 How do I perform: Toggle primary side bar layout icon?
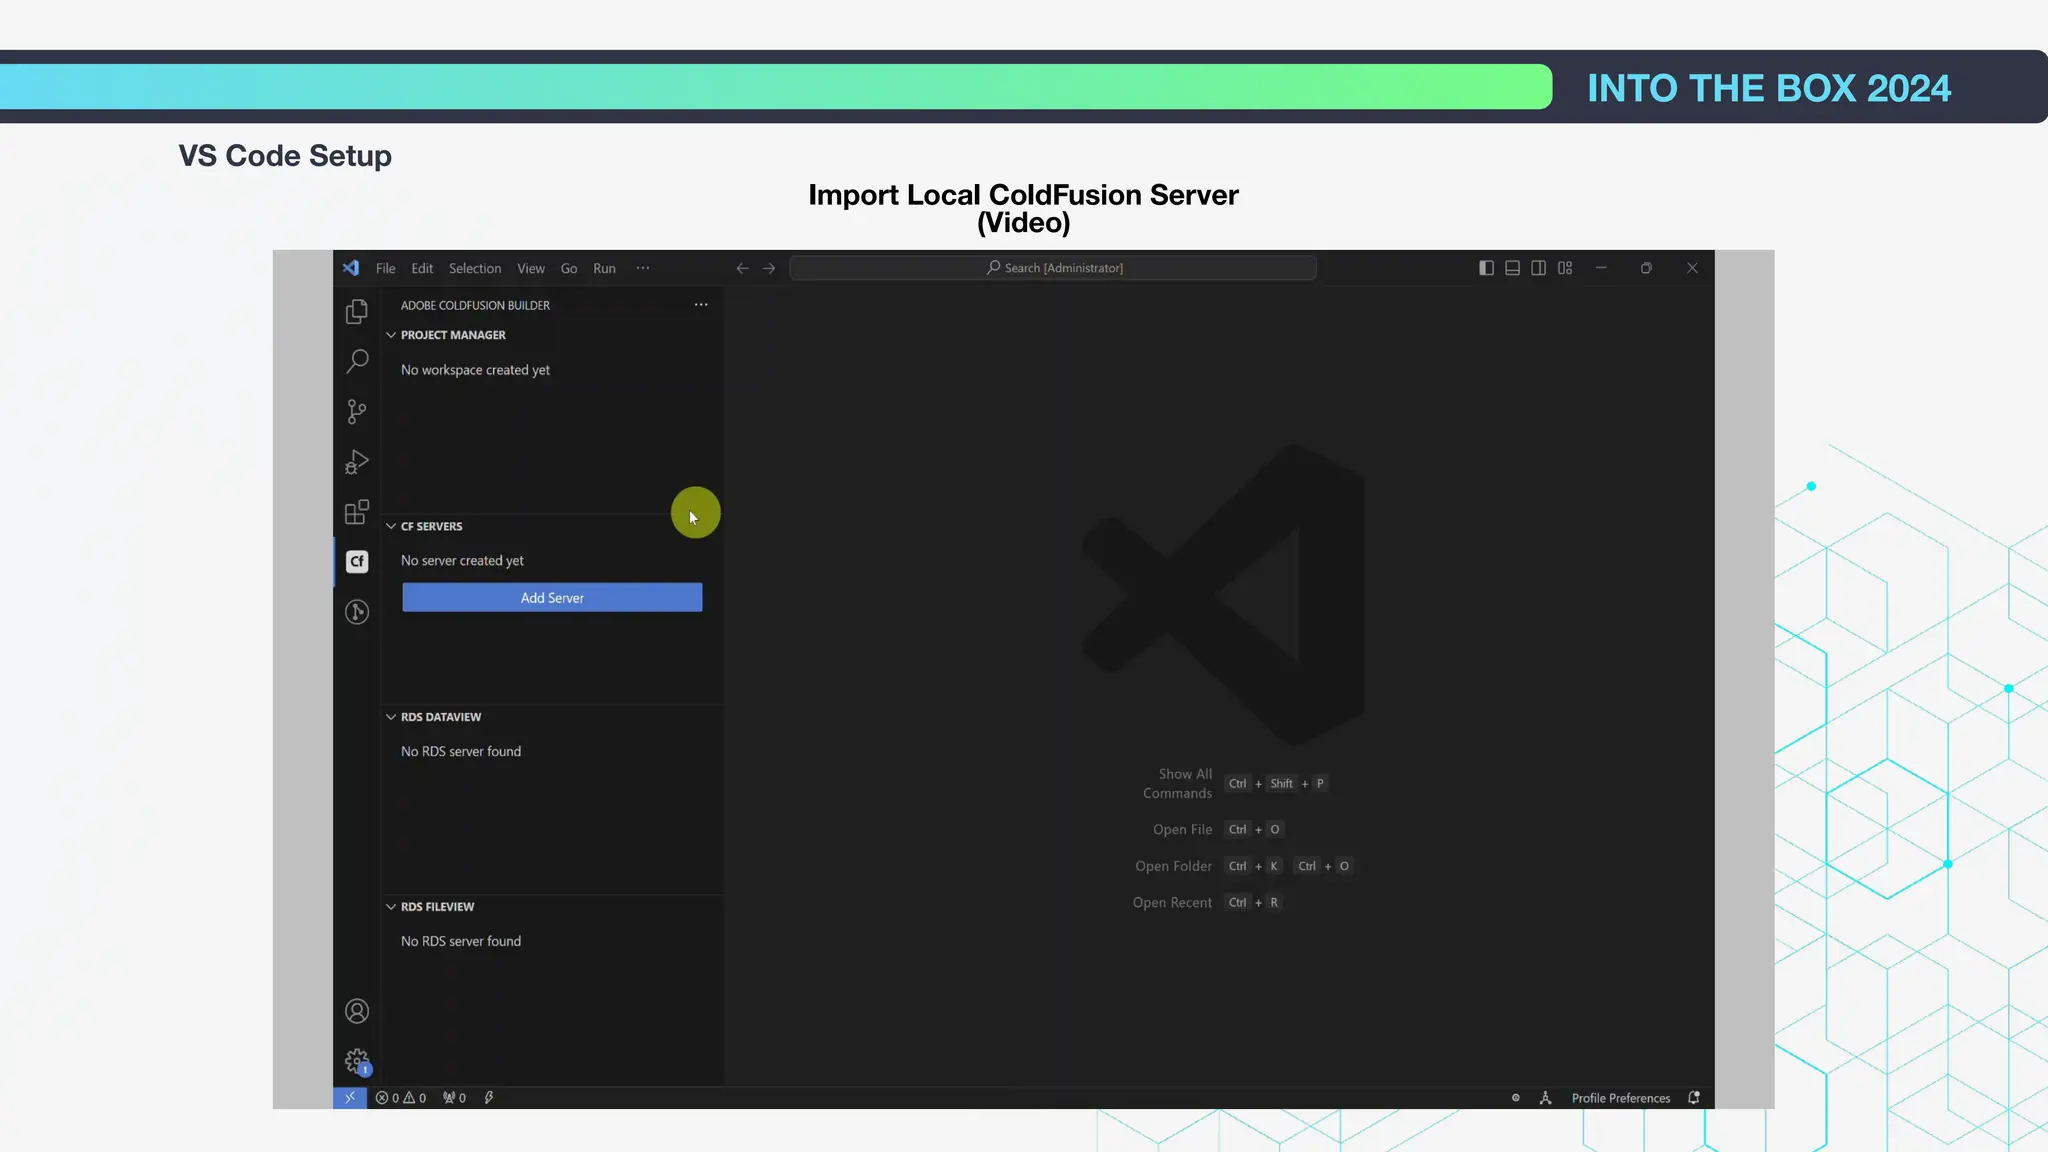[1487, 268]
